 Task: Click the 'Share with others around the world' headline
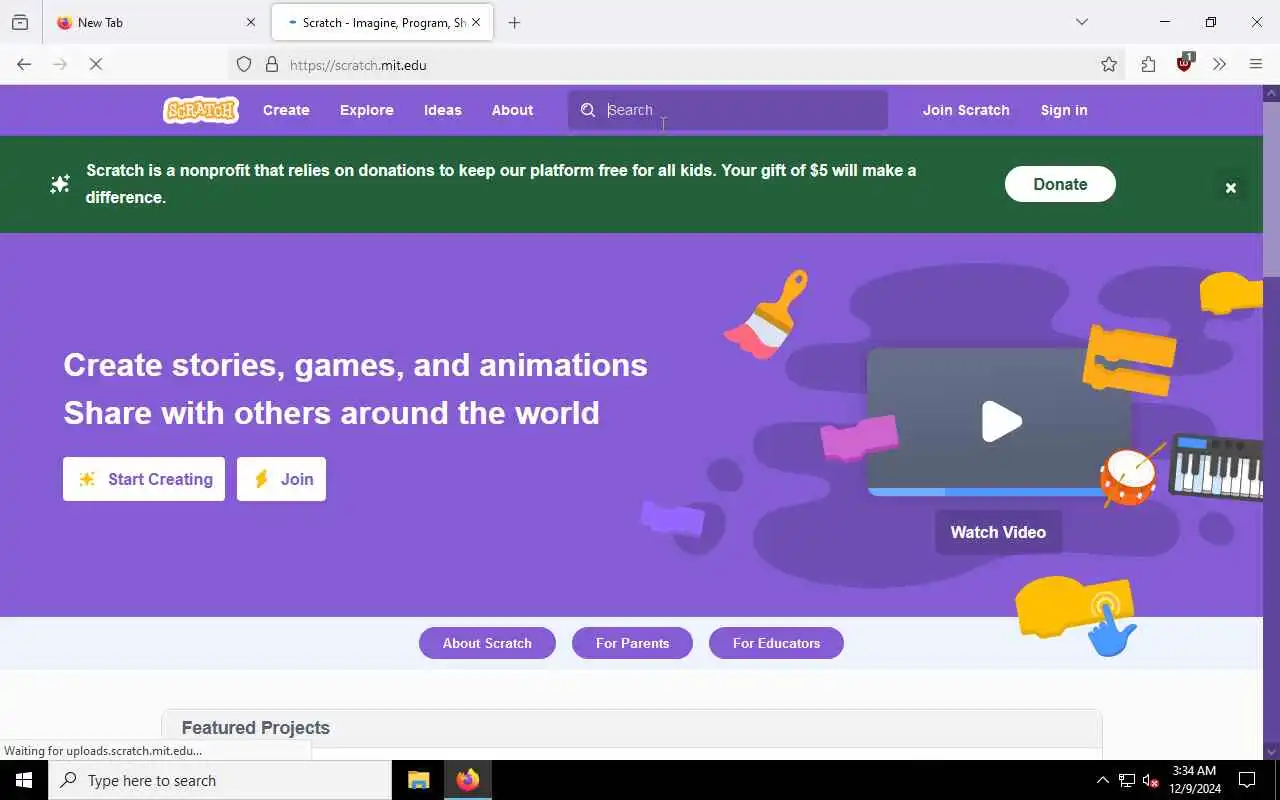coord(332,413)
